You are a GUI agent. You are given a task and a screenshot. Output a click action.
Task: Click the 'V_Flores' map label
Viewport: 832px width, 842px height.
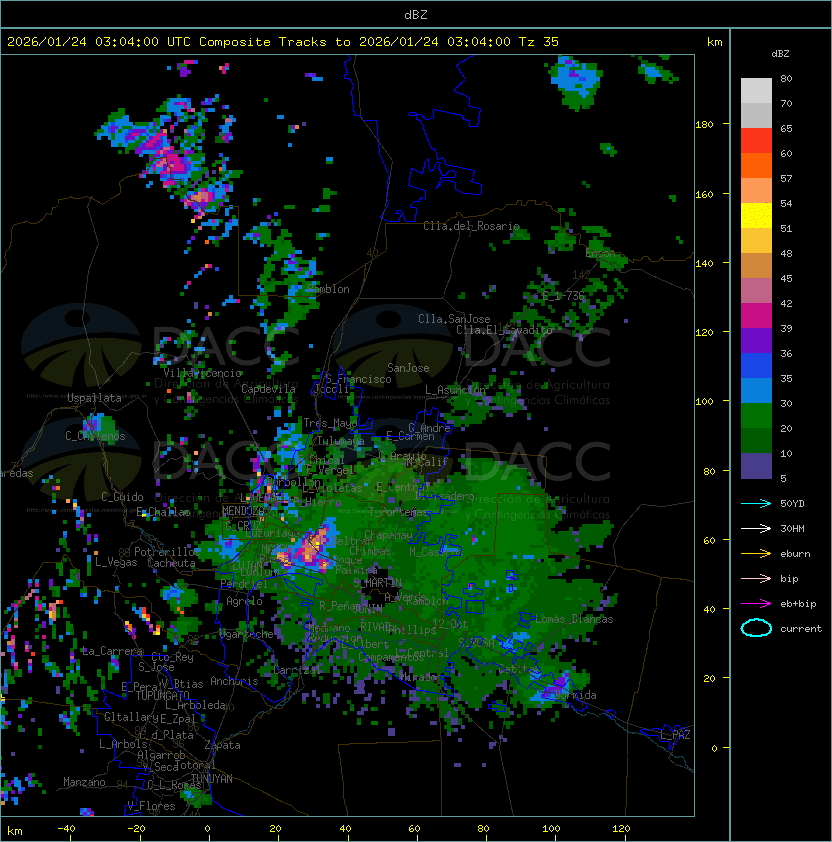151,806
